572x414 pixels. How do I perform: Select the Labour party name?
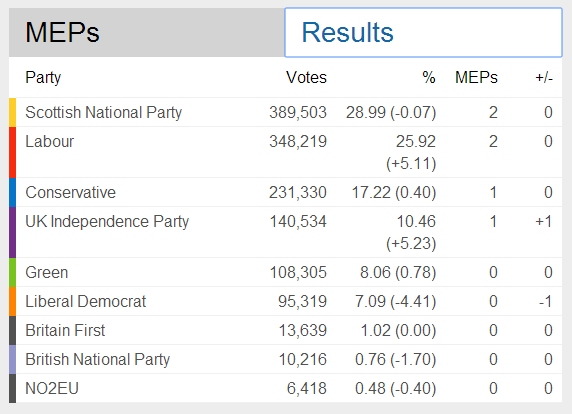coord(50,142)
